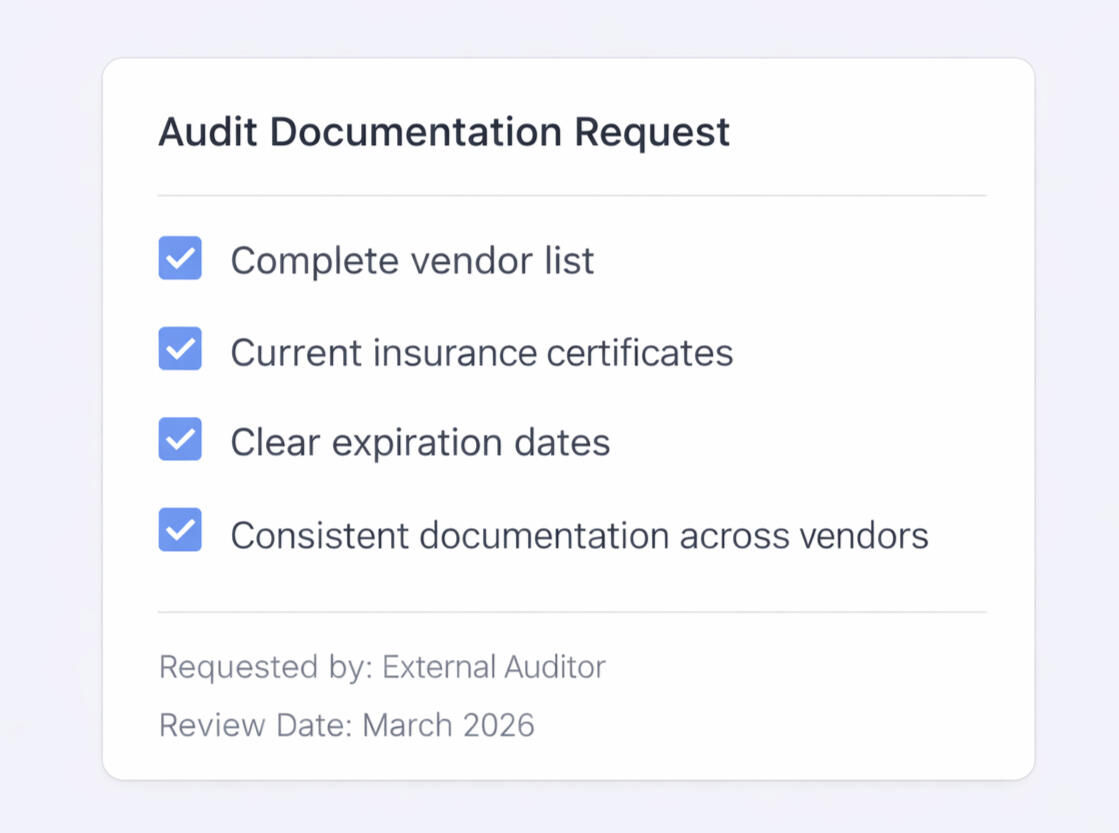
Task: Click the Audit Documentation Request heading
Action: [444, 133]
